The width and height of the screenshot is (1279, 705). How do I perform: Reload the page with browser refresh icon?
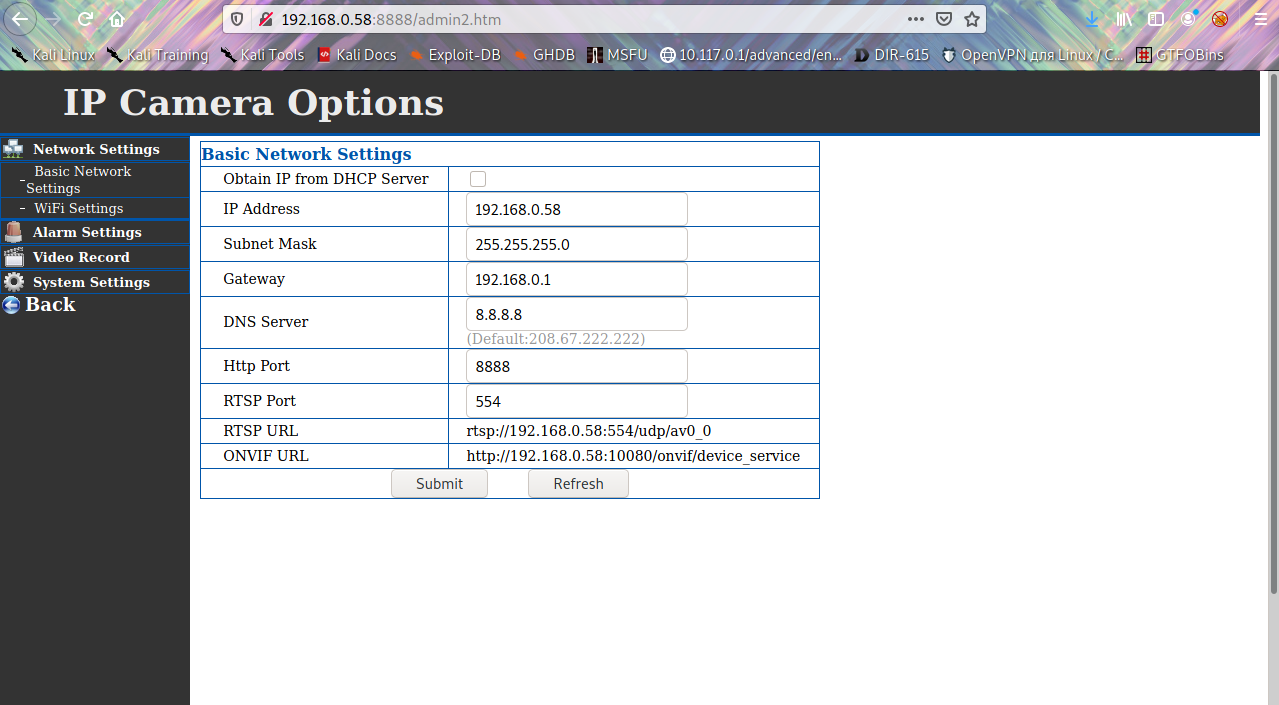pyautogui.click(x=85, y=19)
